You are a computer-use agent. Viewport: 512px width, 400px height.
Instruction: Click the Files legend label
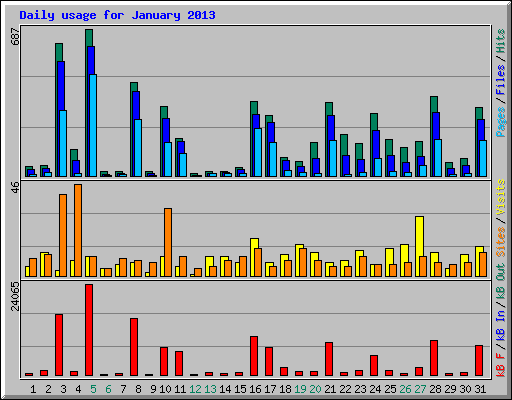click(x=501, y=80)
